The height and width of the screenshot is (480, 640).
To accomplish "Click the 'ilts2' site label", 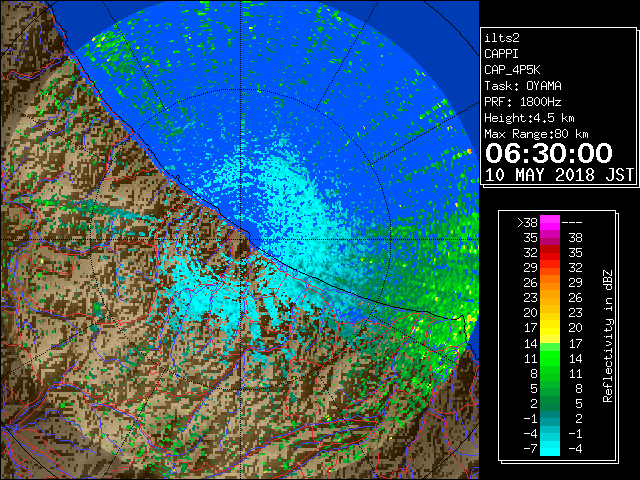I will (502, 38).
